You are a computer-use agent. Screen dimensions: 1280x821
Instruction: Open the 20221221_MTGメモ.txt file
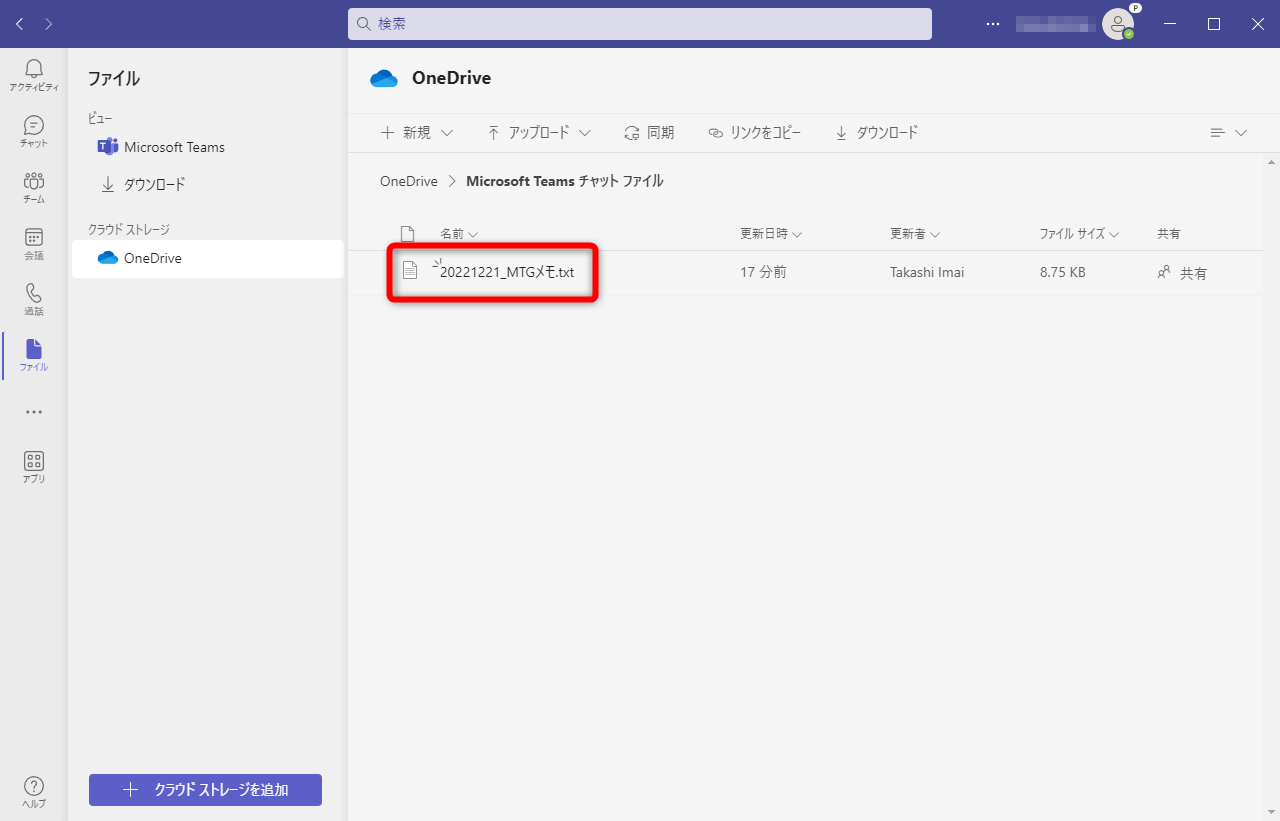click(505, 271)
